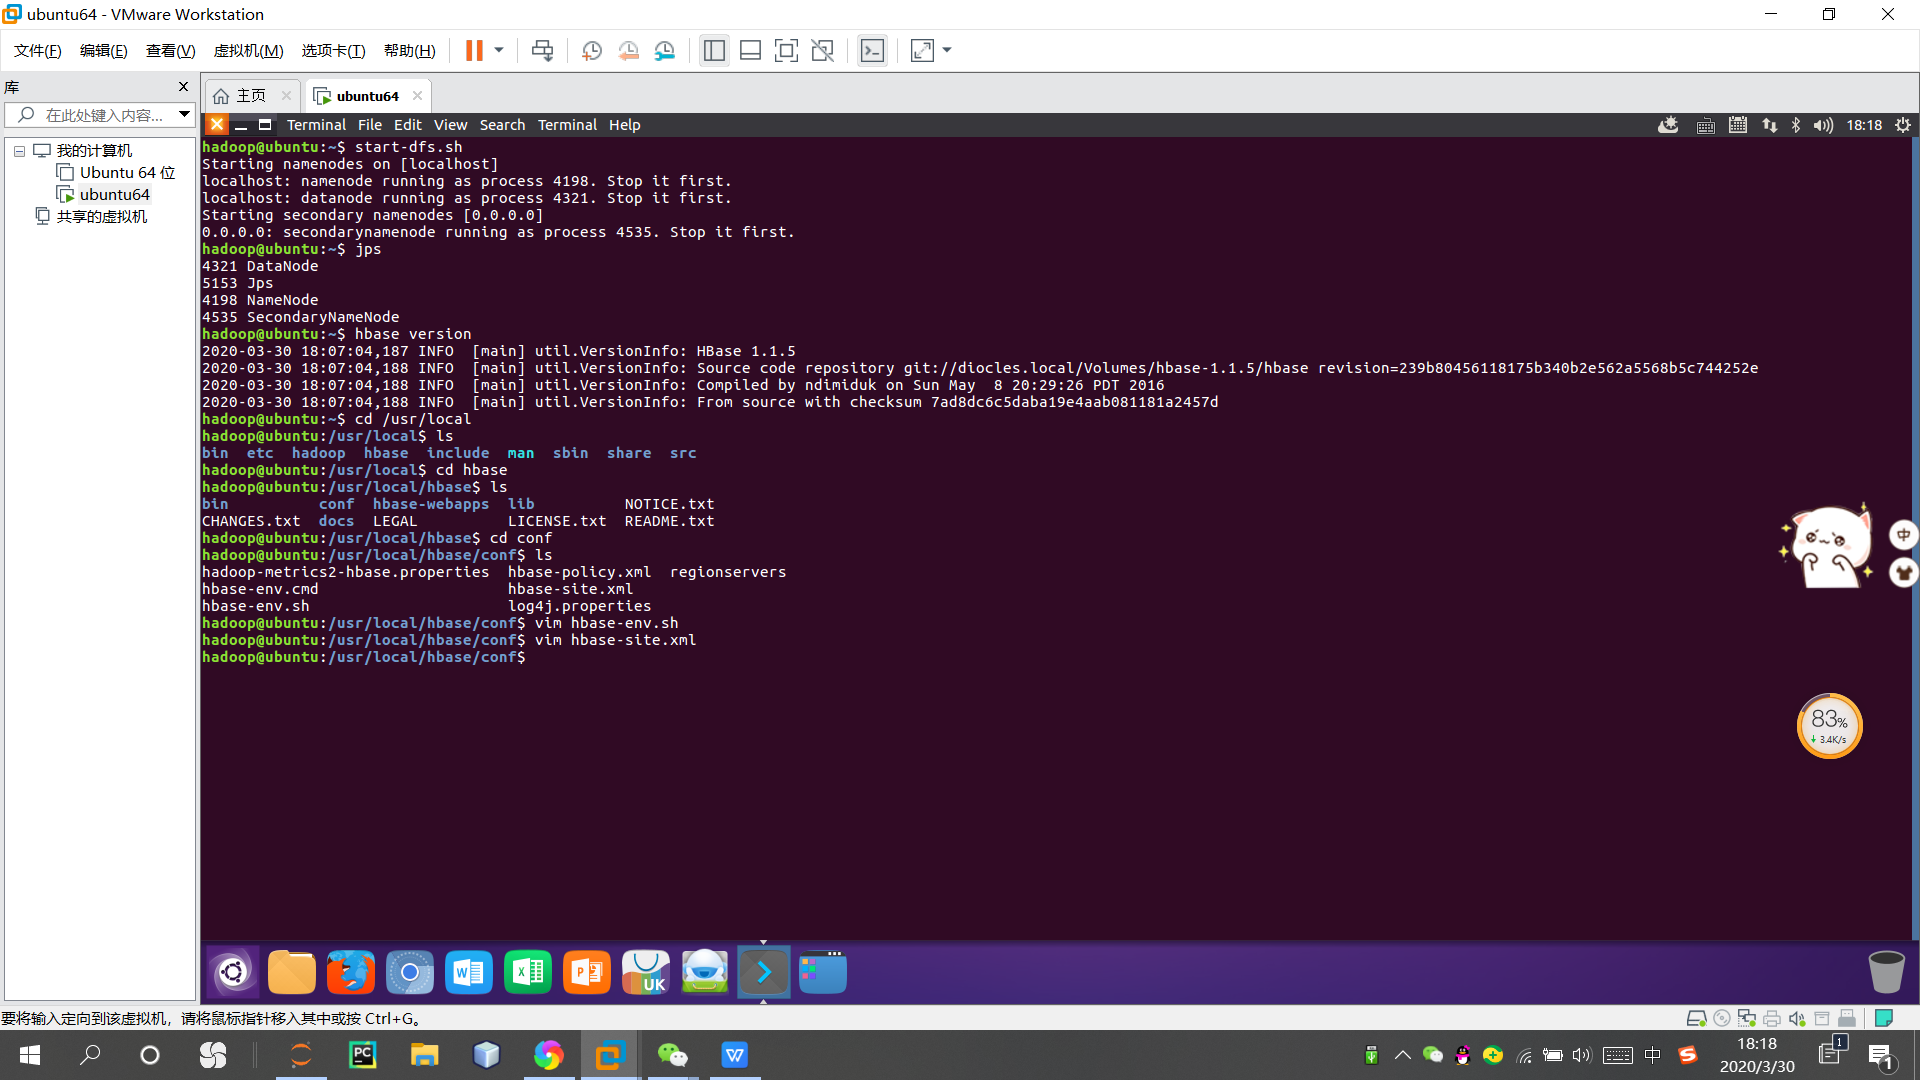The width and height of the screenshot is (1920, 1080).
Task: Open the Terminal menu in Ubuntu
Action: click(x=567, y=125)
